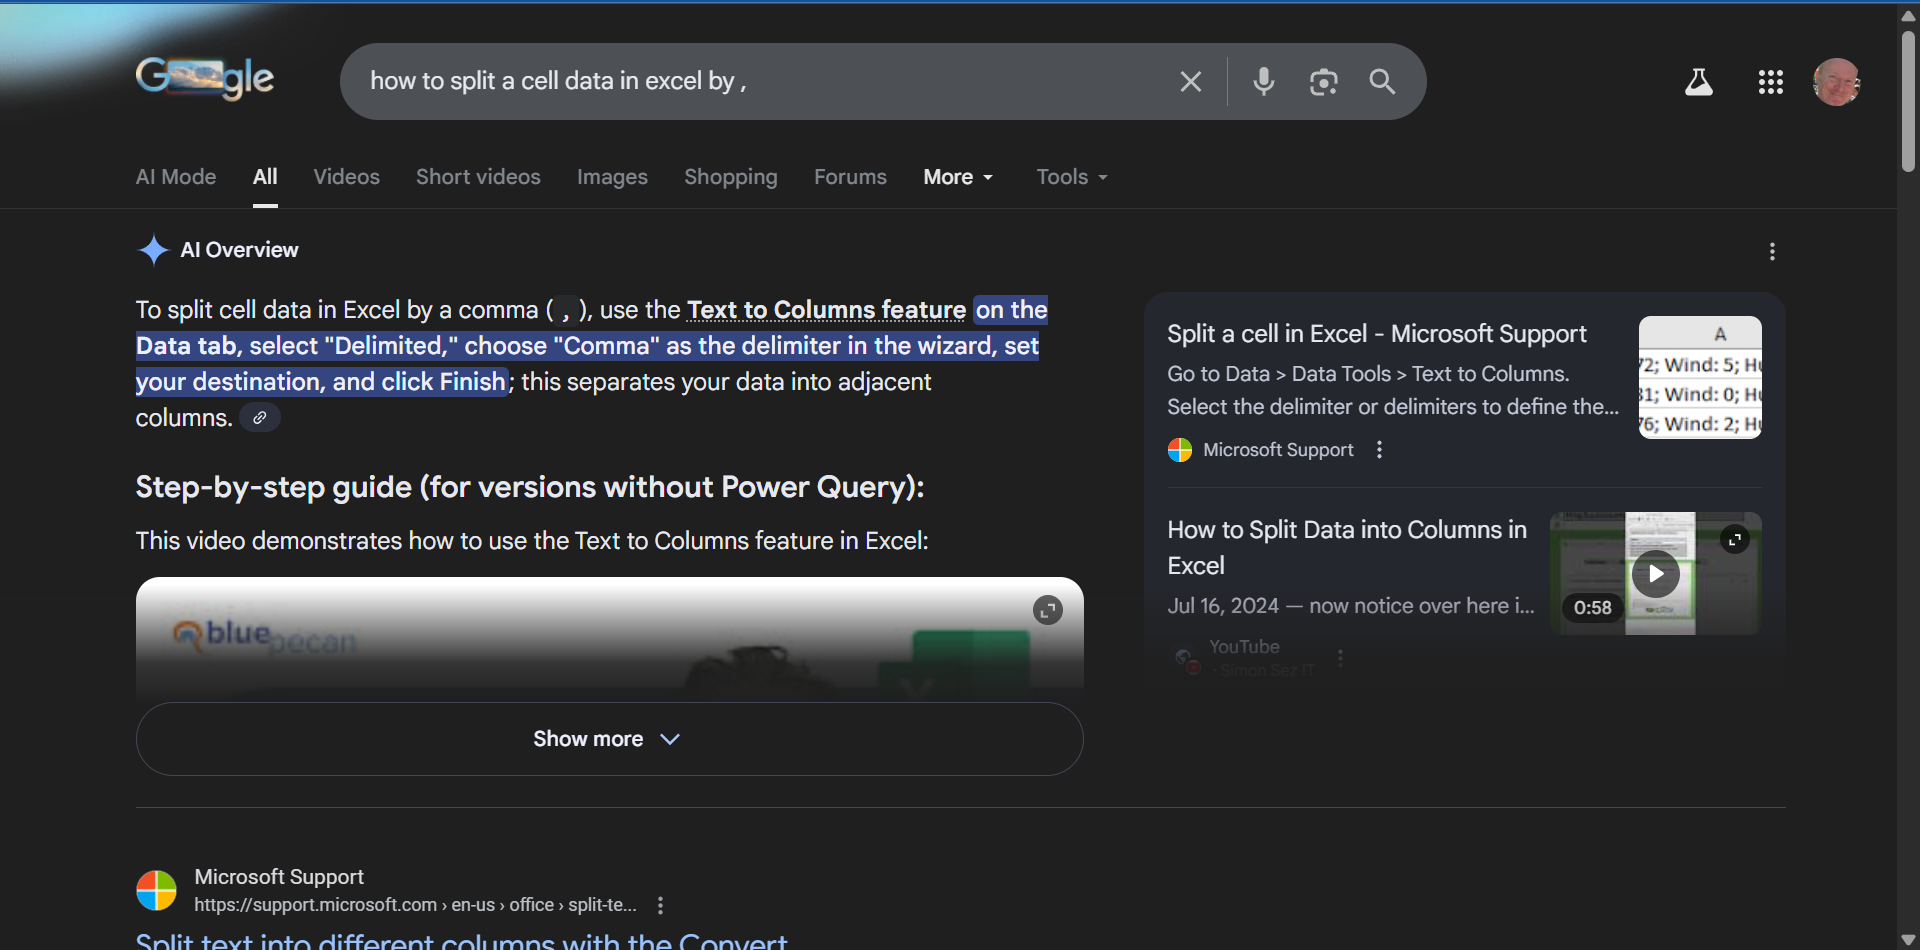Click the AI Overview source link chip
Viewport: 1920px width, 950px height.
(260, 418)
